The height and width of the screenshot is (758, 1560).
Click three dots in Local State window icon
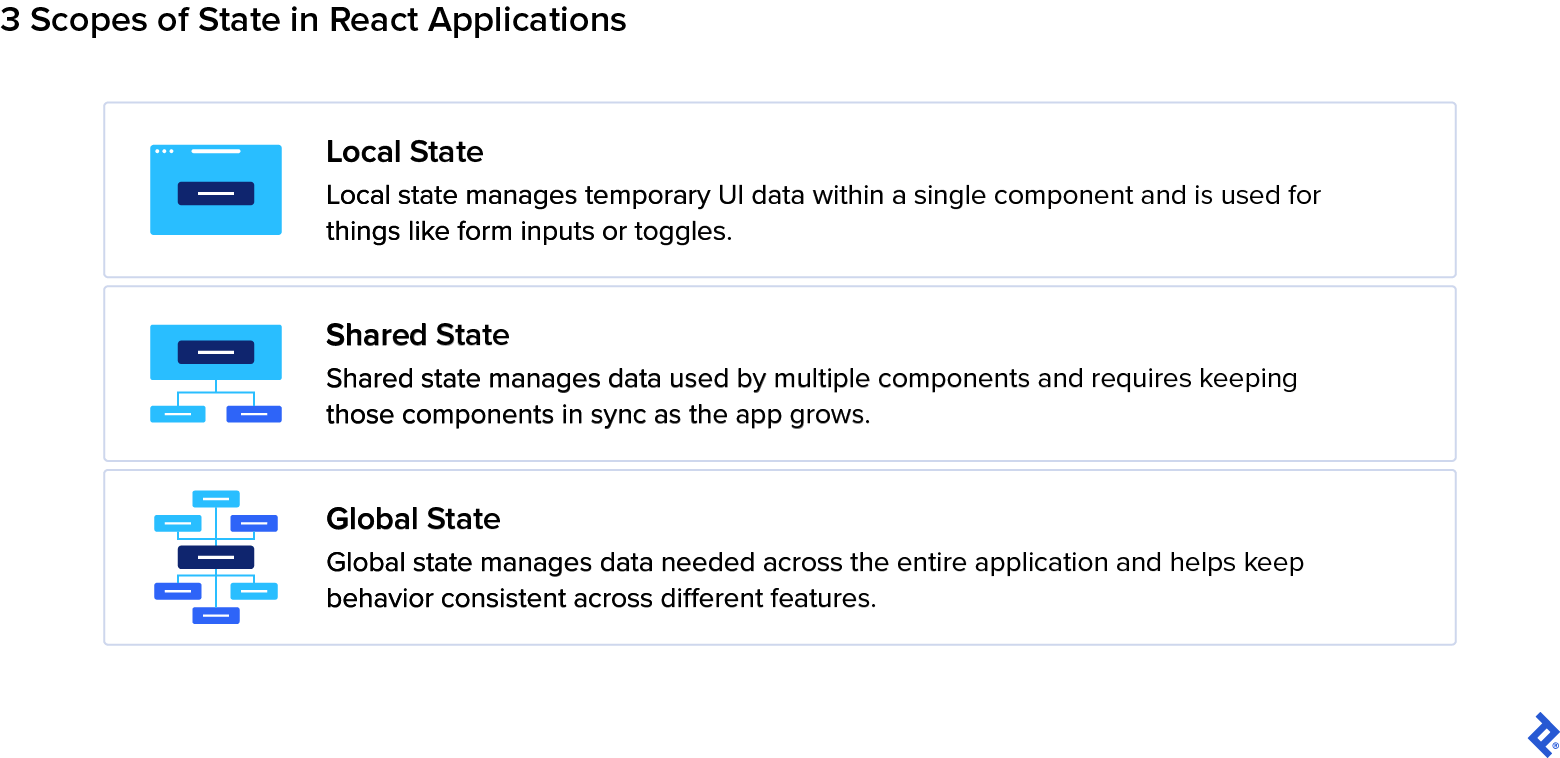pos(164,151)
